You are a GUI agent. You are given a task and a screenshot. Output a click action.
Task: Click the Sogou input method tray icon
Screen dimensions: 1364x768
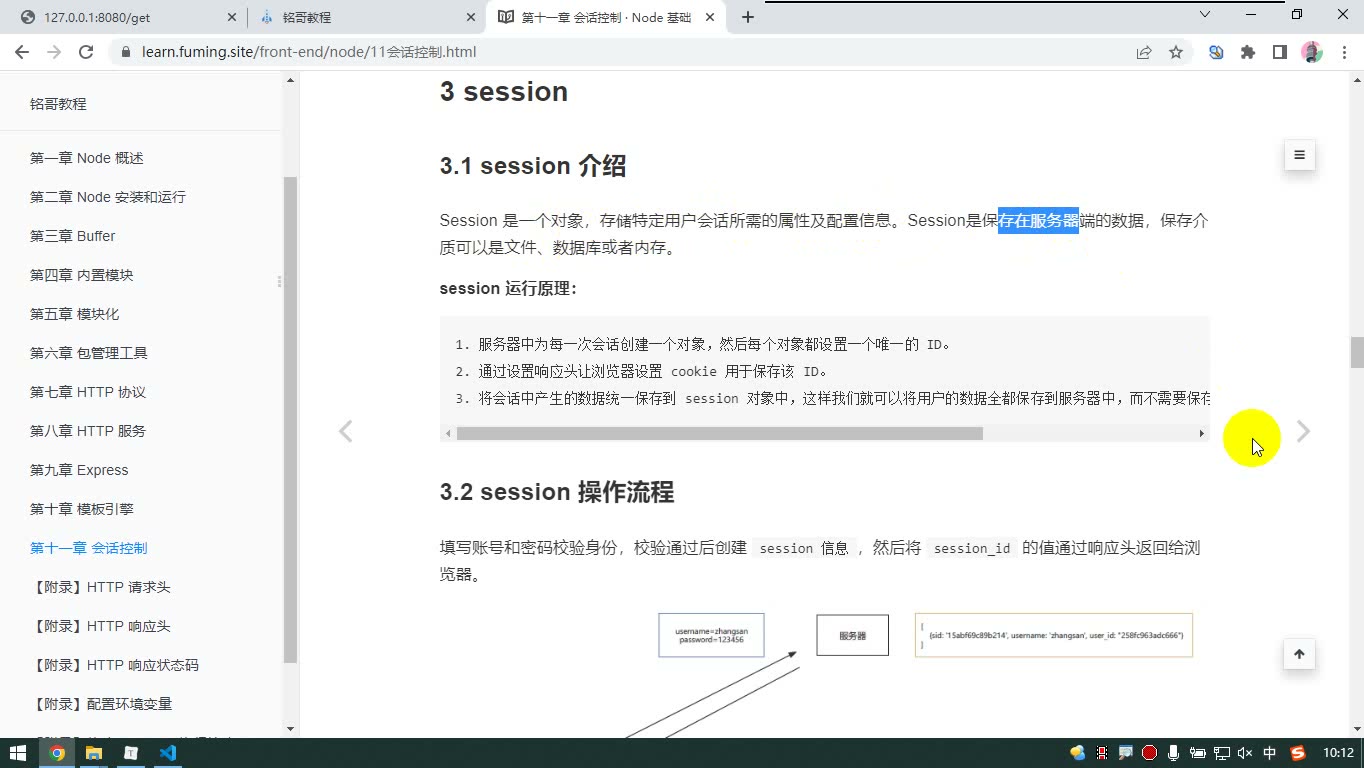coord(1298,753)
